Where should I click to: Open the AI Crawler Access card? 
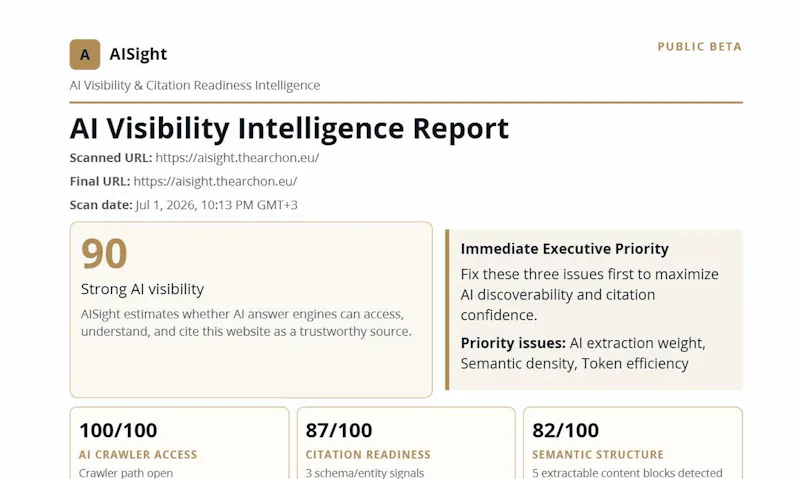point(180,443)
